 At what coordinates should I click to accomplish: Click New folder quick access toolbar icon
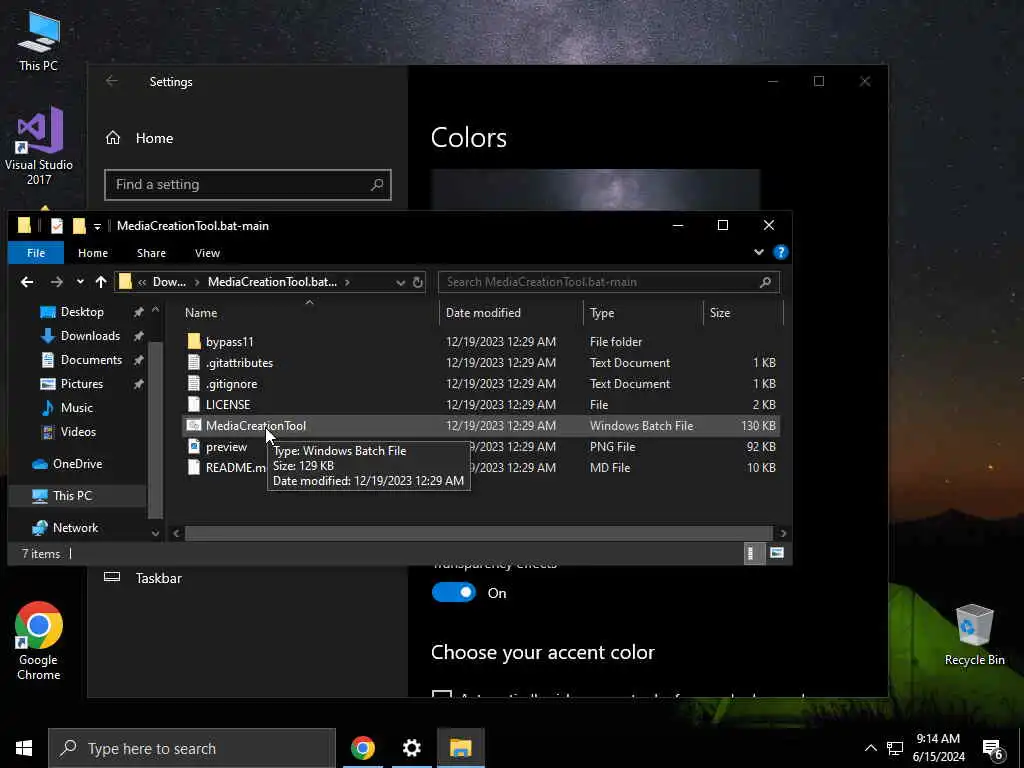point(79,226)
